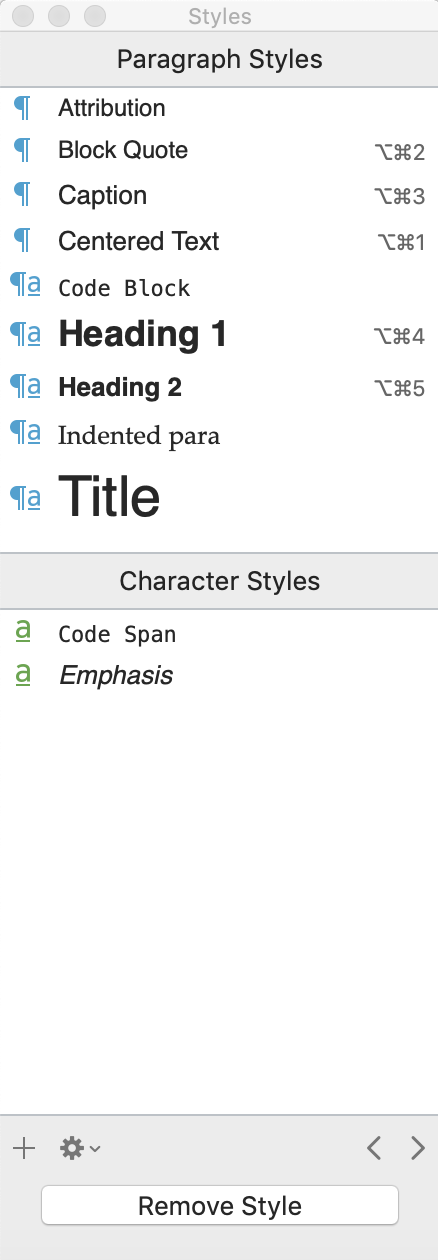Image resolution: width=438 pixels, height=1260 pixels.
Task: Select the Centered Text style
Action: [x=219, y=241]
